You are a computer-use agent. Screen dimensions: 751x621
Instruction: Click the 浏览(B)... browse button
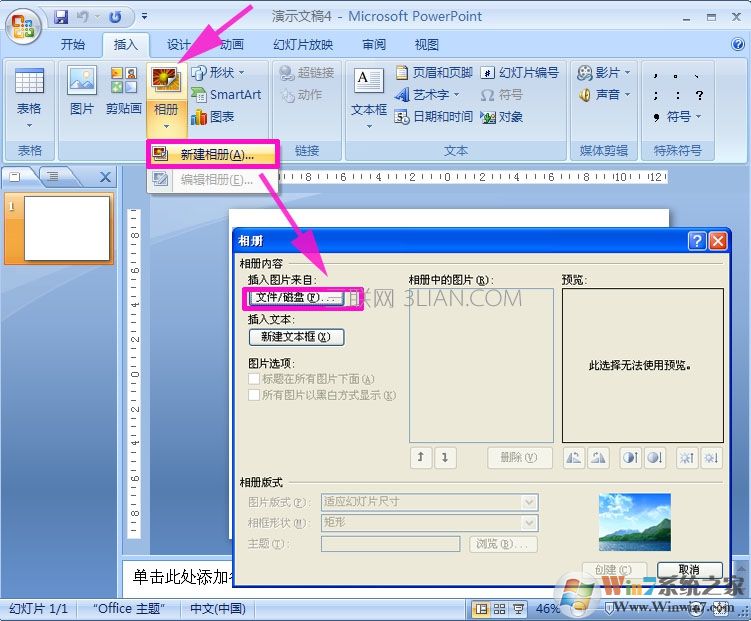[x=503, y=544]
